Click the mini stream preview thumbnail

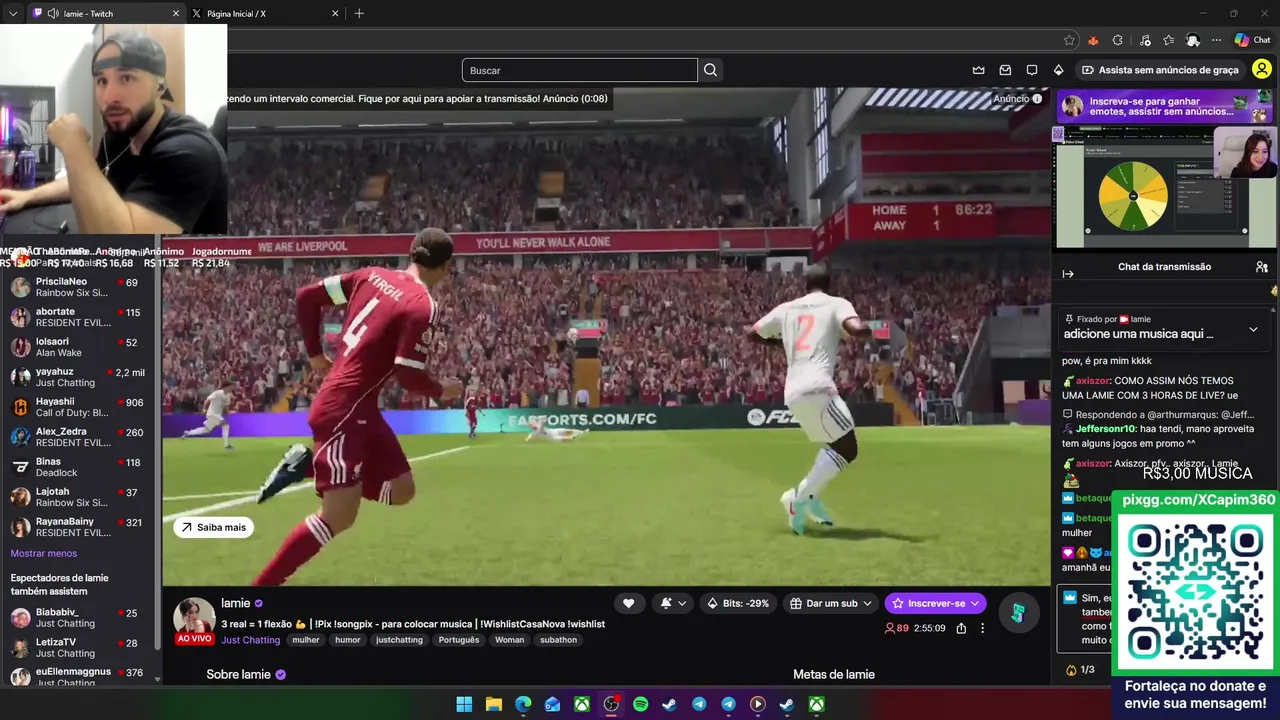(x=1165, y=186)
